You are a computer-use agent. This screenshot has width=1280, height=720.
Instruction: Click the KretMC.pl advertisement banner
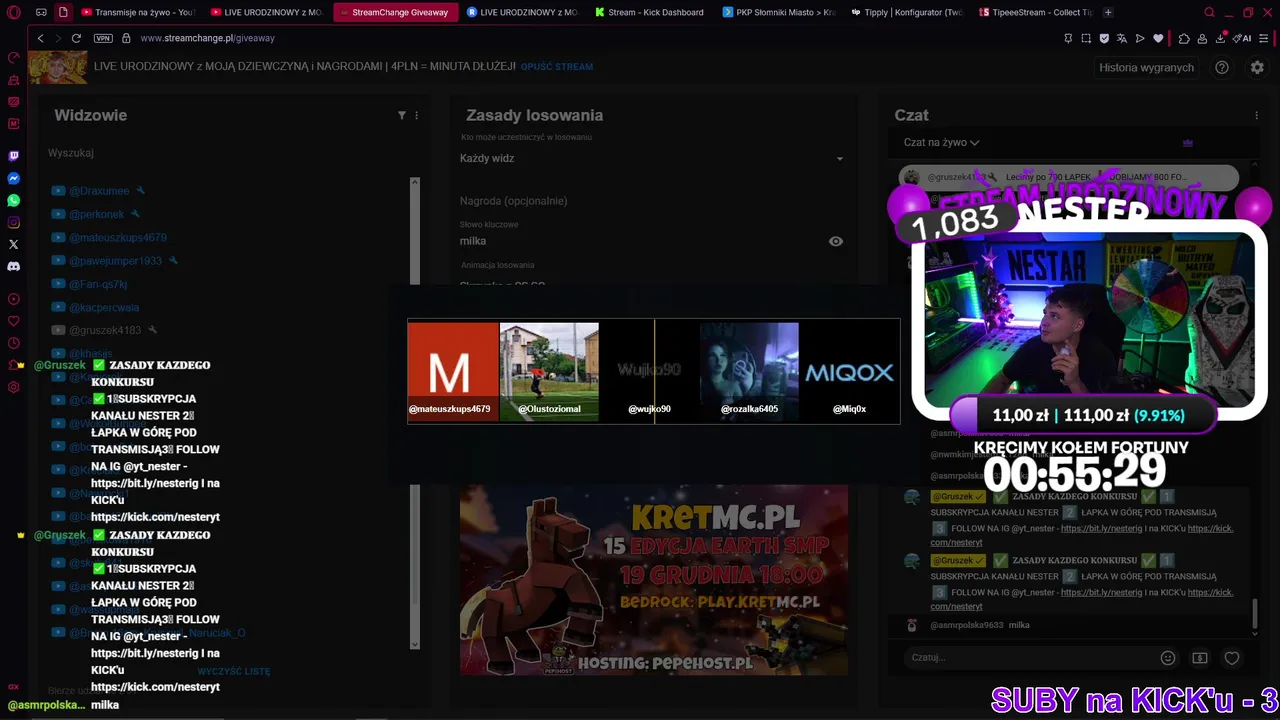point(654,580)
